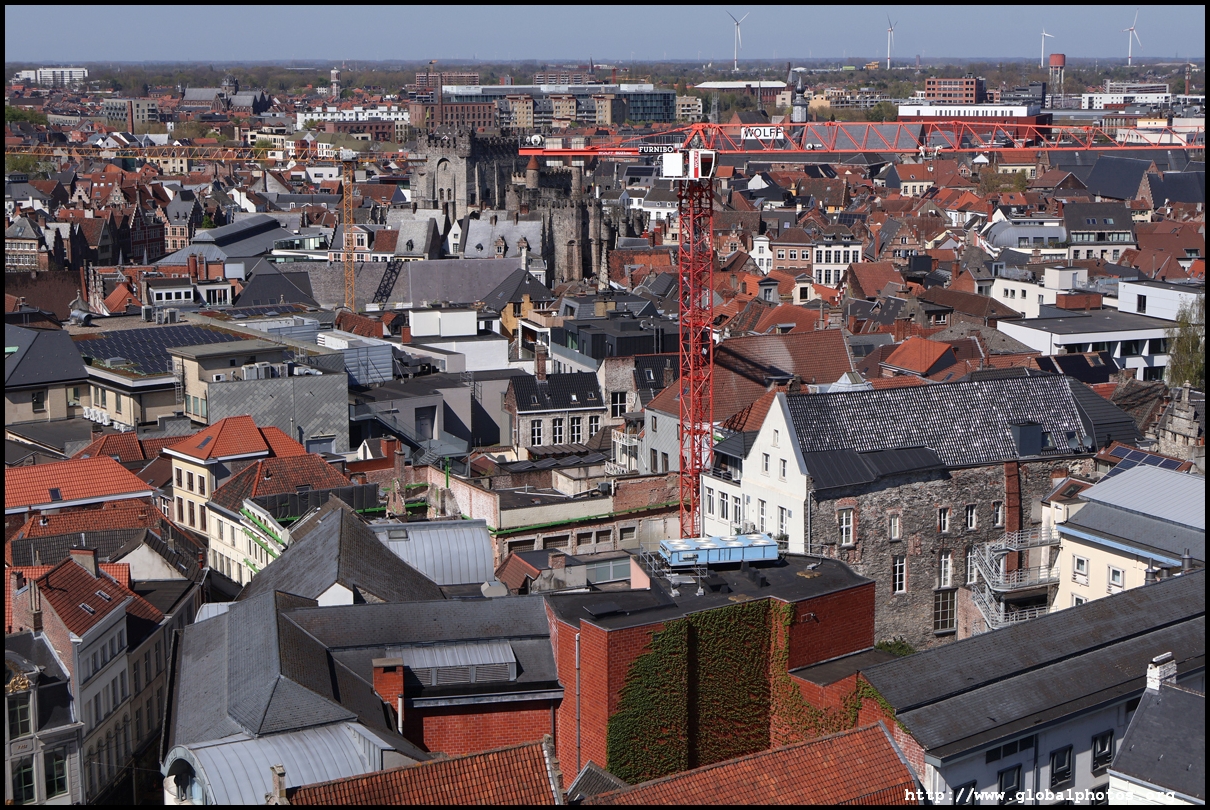Click the white crane operator cabin
This screenshot has width=1210, height=810.
688,165
